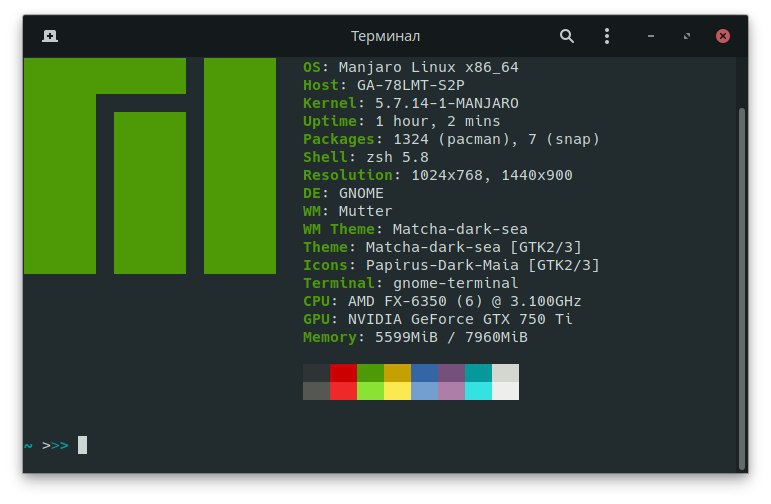Click the teal palette block
Image resolution: width=771 pixels, height=504 pixels.
(478, 373)
